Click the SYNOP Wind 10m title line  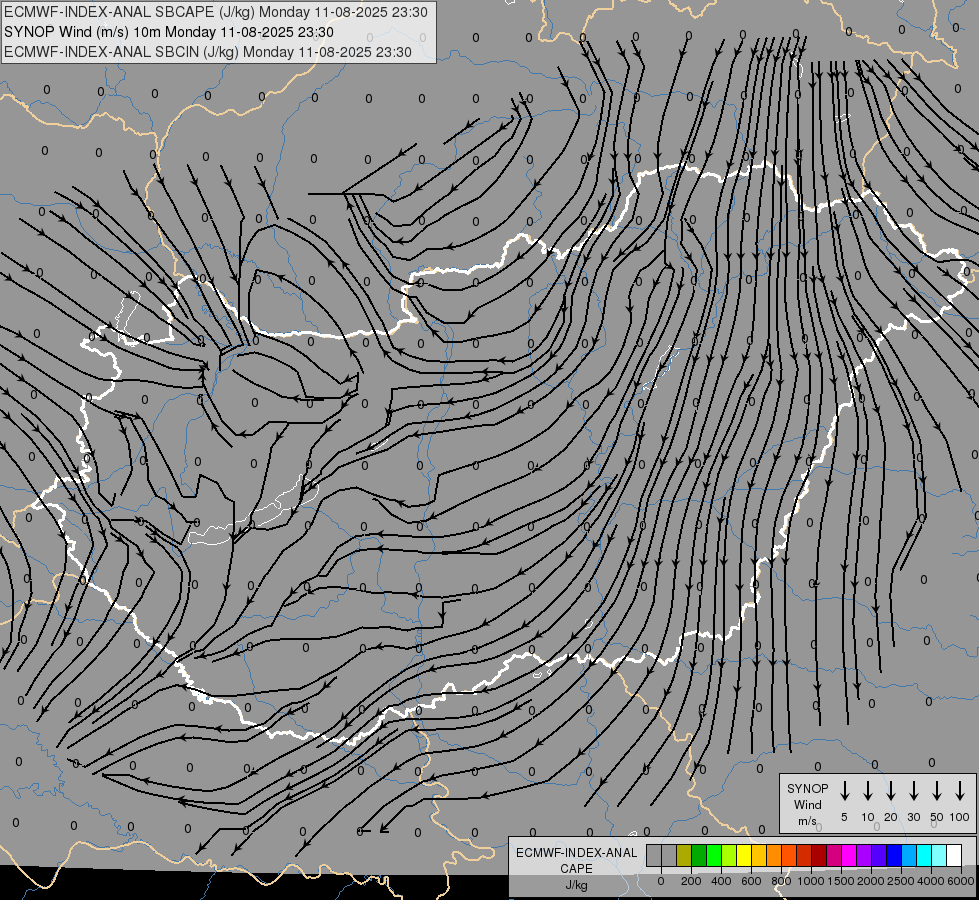click(x=169, y=32)
